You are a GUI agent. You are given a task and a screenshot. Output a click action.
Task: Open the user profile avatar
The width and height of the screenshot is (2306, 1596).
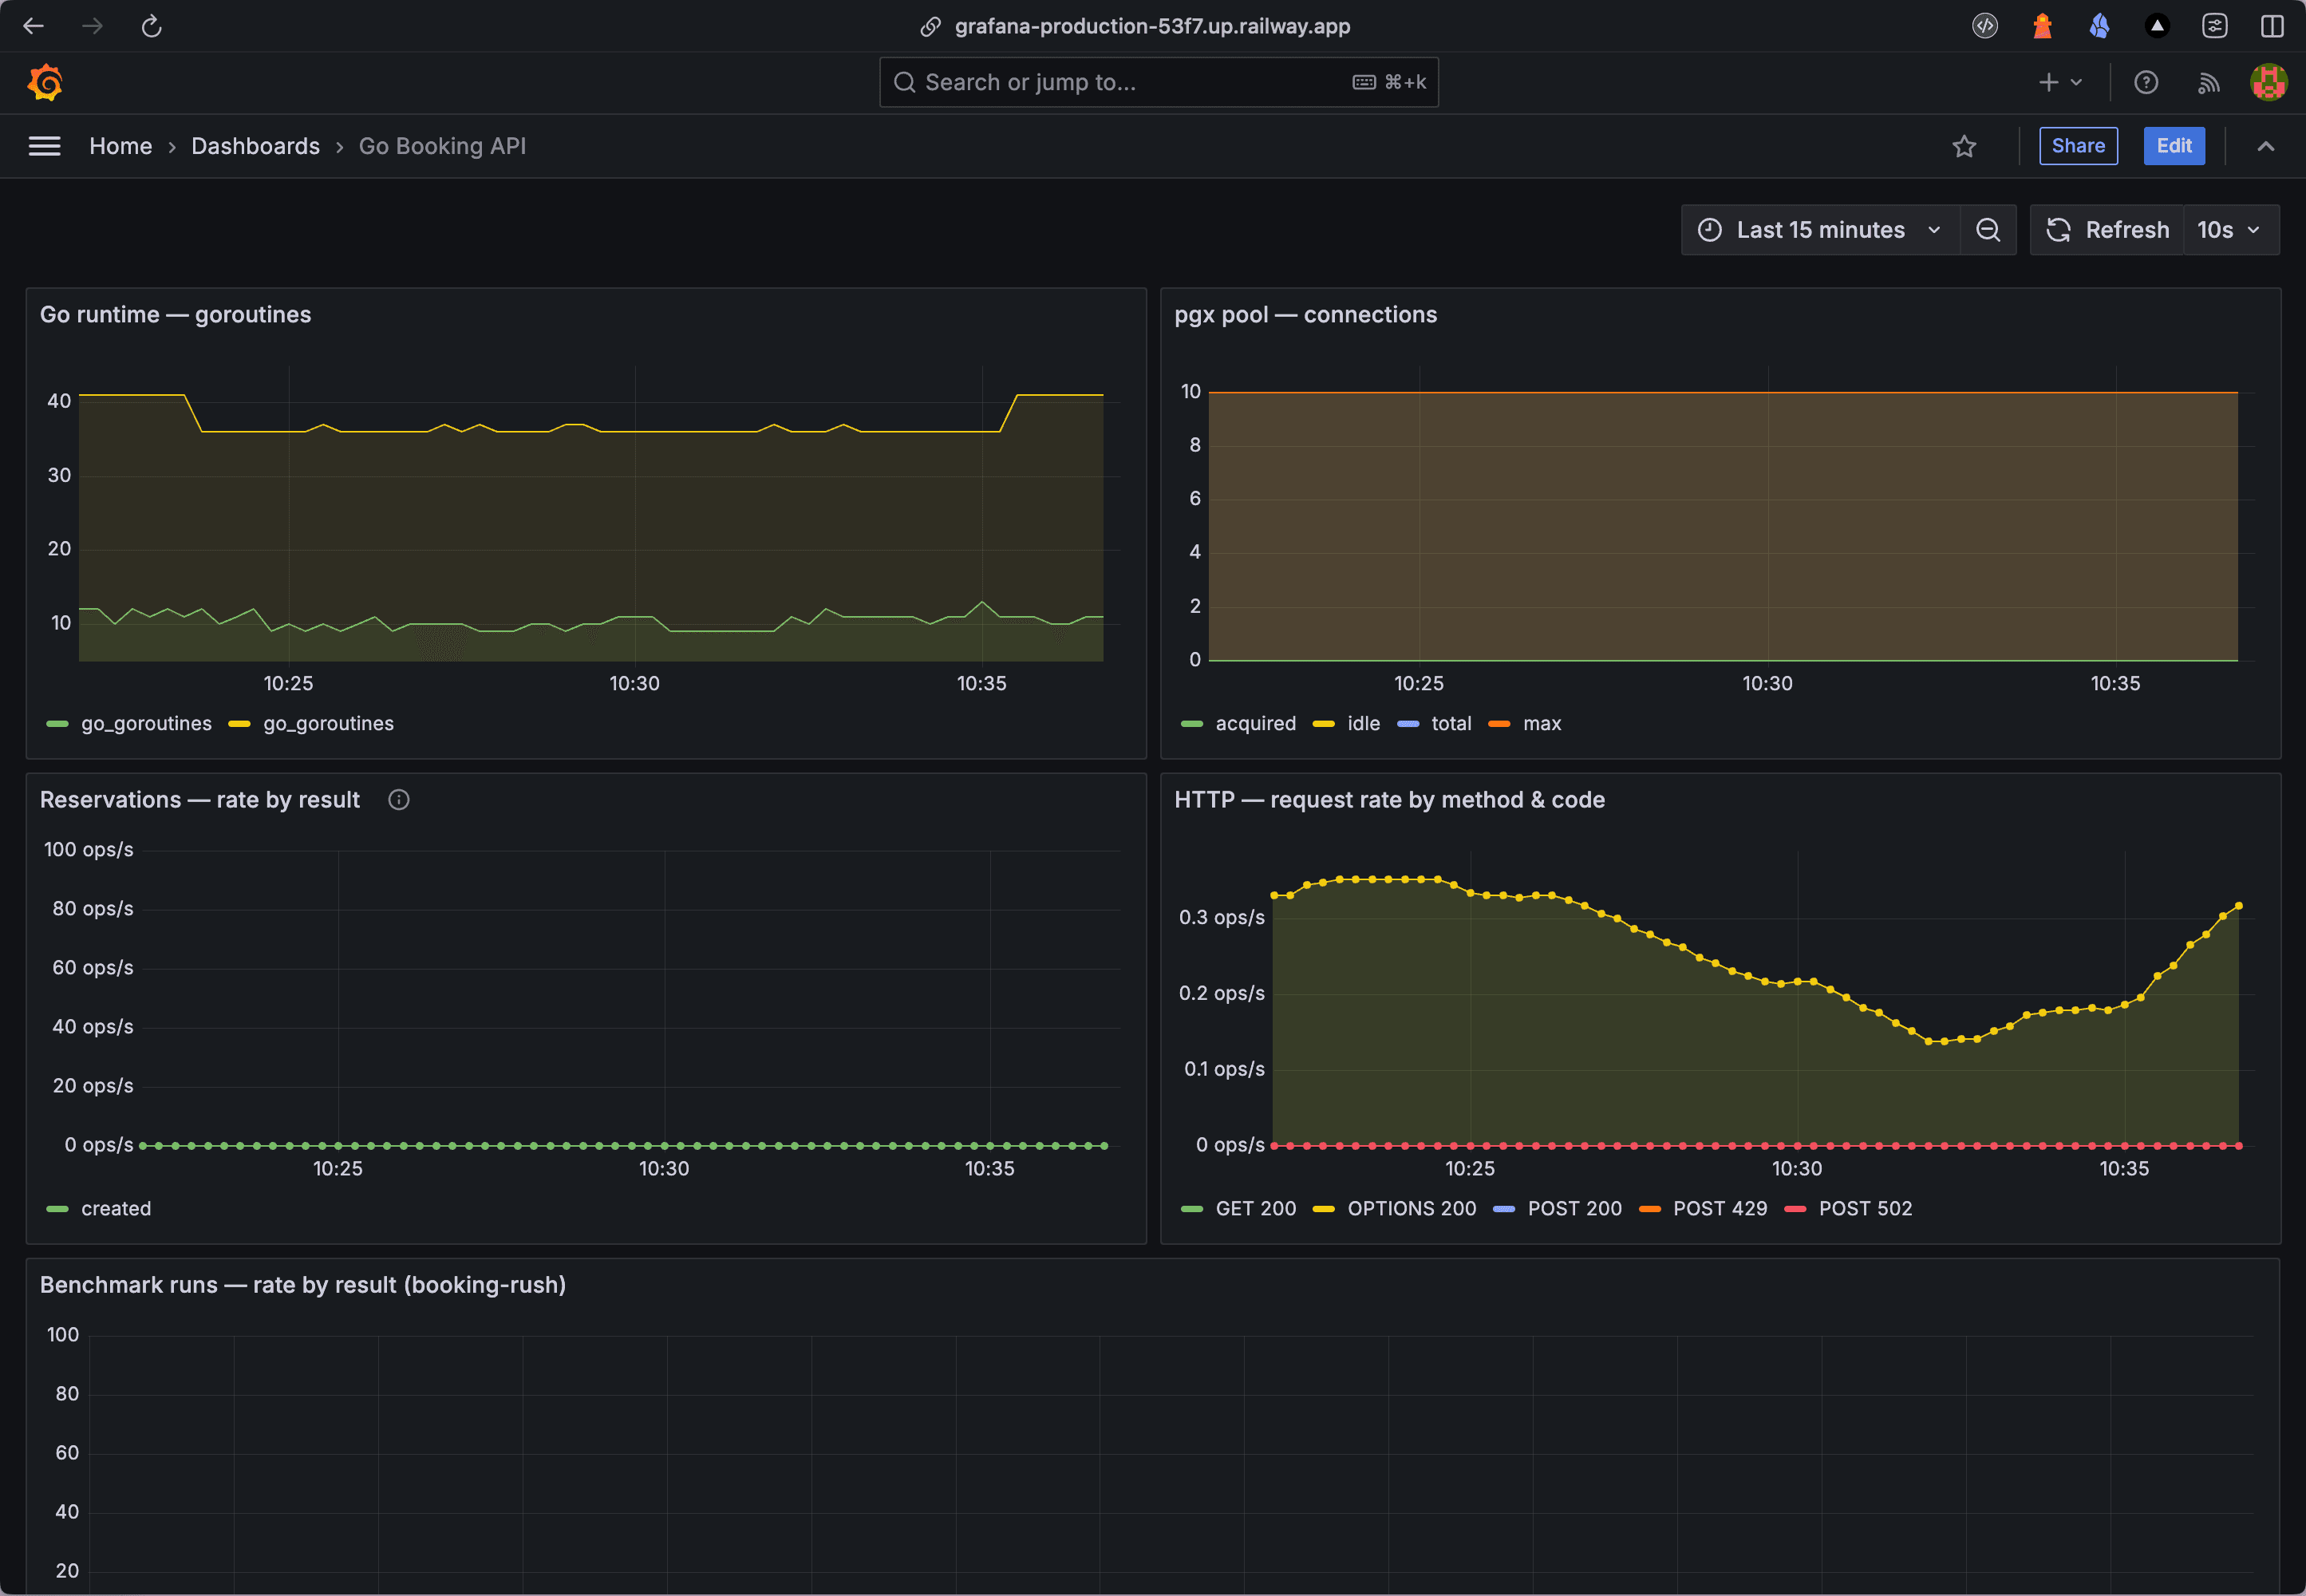(2268, 82)
